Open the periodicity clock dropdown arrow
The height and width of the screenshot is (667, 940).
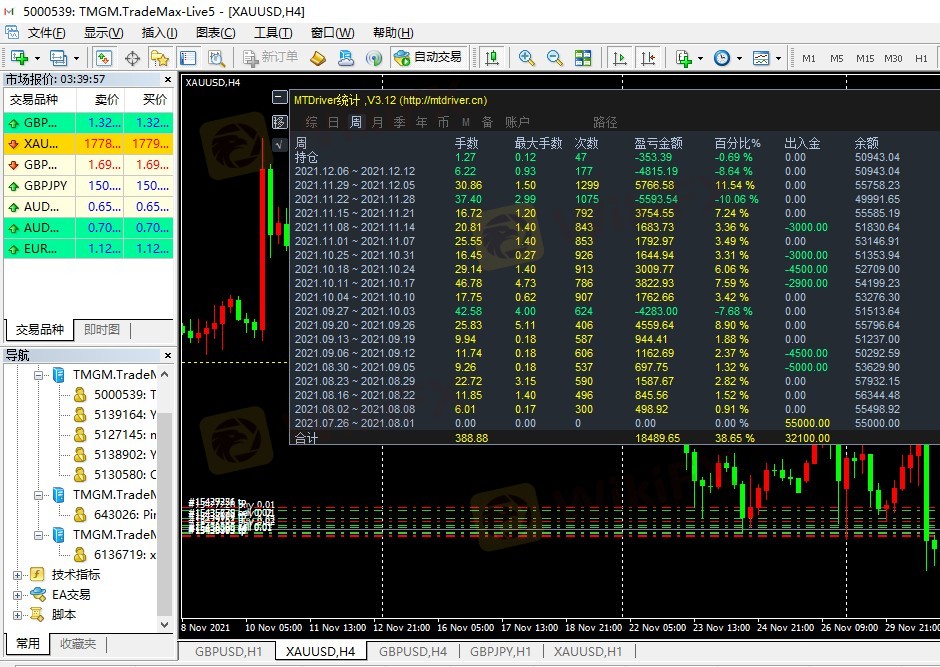(737, 58)
